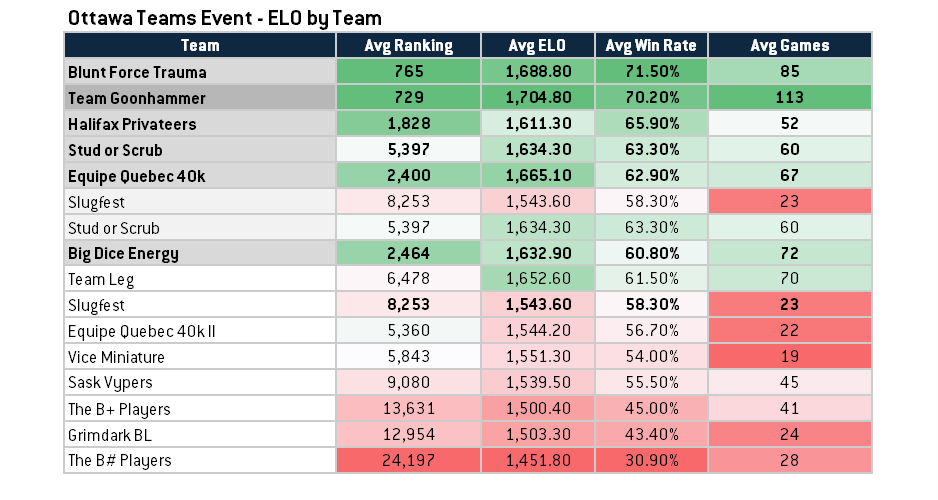Select the Avg Win Rate header
The height and width of the screenshot is (500, 938).
point(651,46)
